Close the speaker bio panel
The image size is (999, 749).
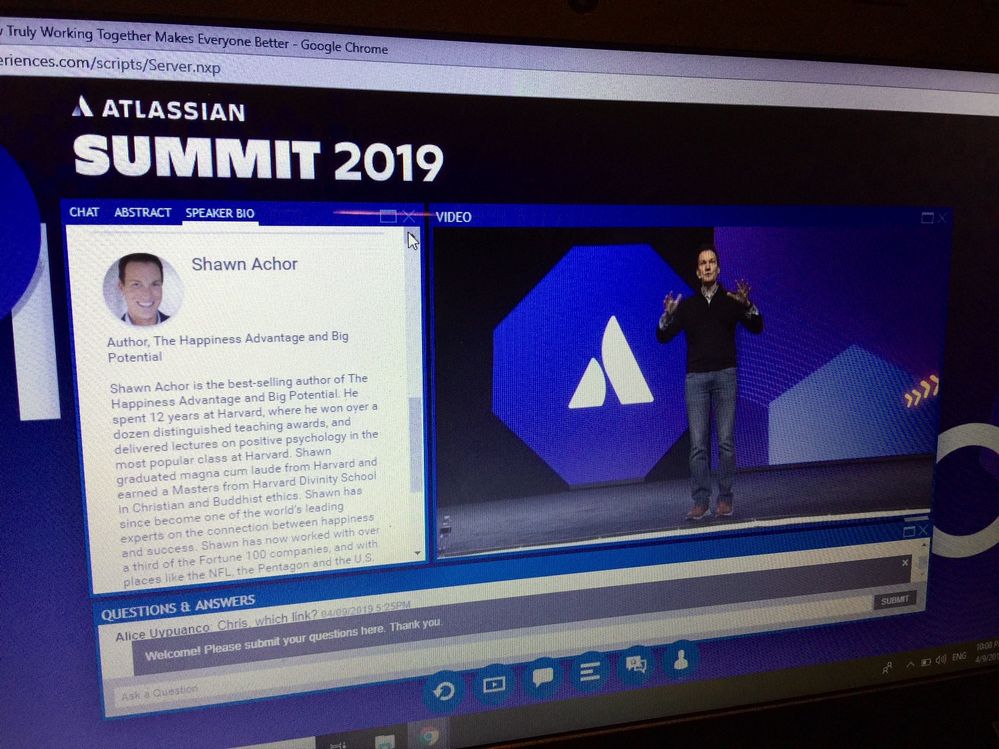pyautogui.click(x=409, y=217)
